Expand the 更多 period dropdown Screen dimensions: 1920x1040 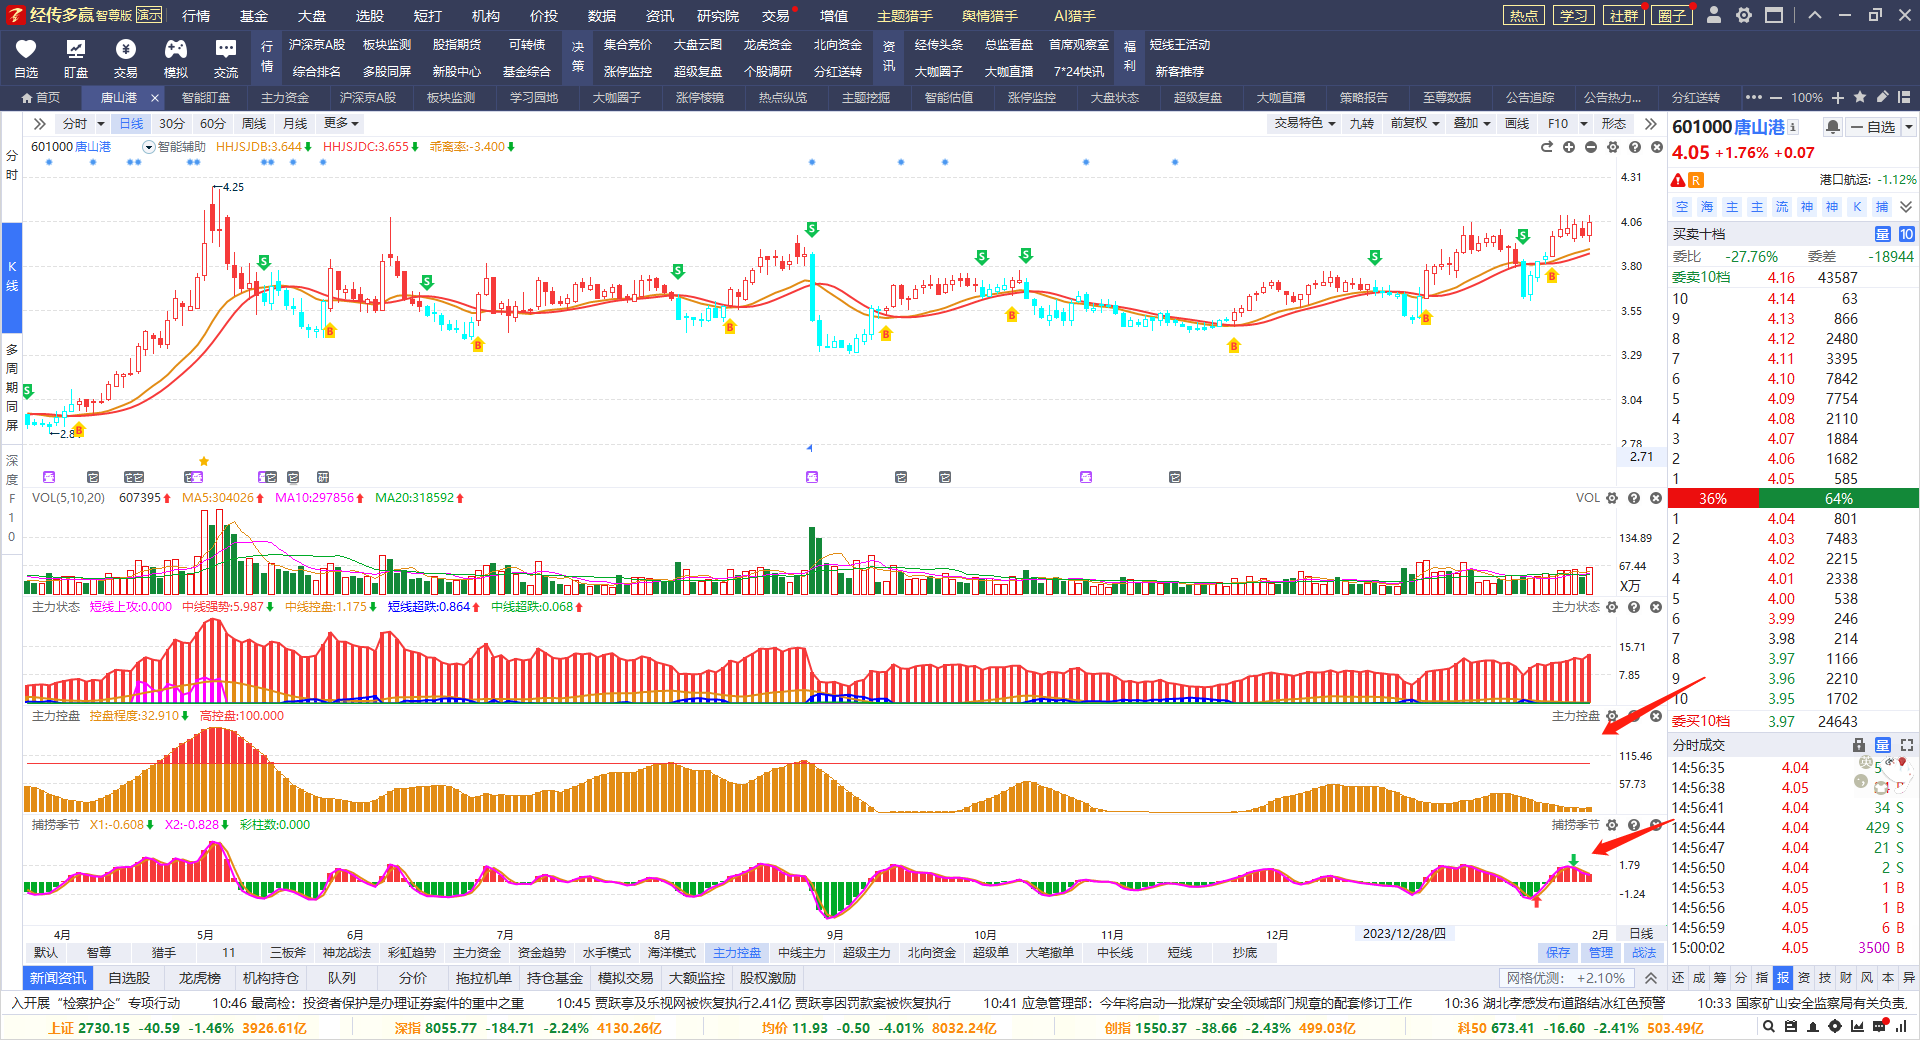[x=341, y=123]
